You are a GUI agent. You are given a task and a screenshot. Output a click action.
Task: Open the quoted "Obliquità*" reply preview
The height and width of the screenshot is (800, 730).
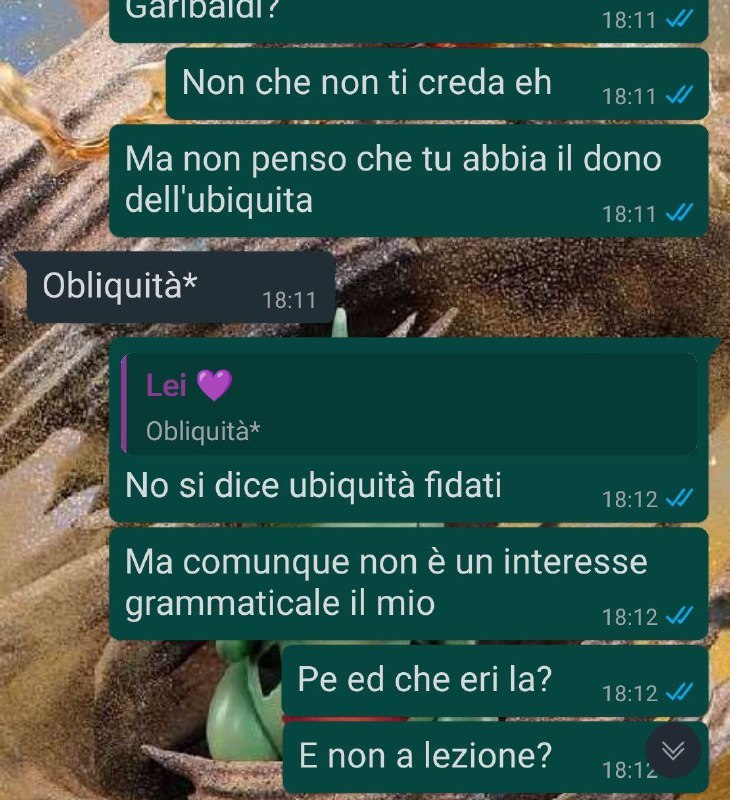[x=409, y=404]
